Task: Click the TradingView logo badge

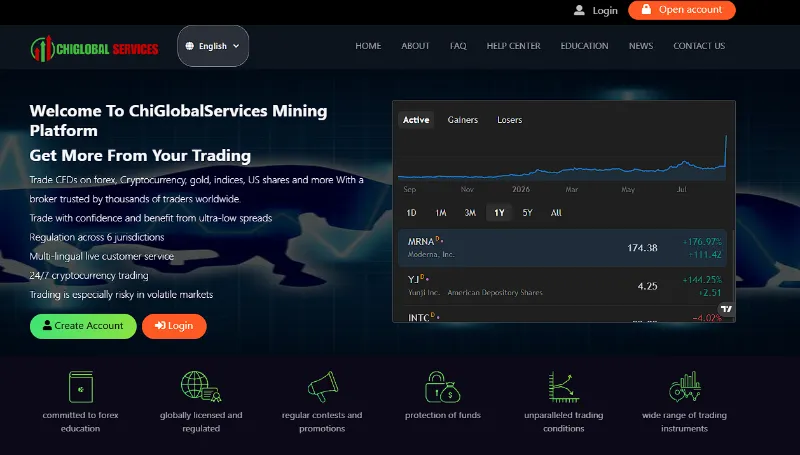Action: 727,309
